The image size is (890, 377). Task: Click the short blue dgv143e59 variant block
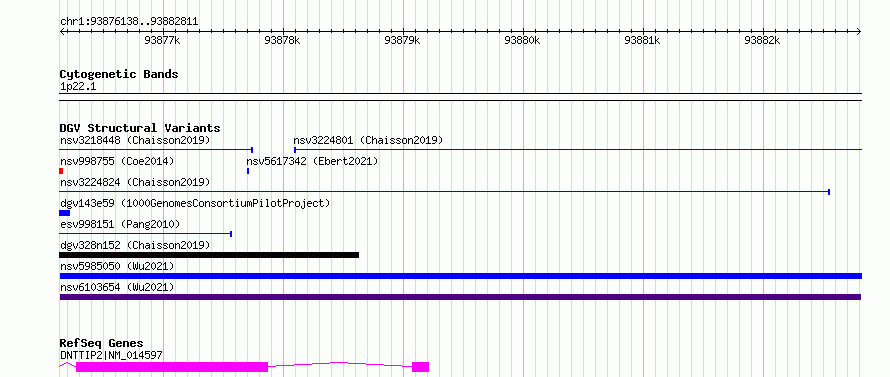(64, 213)
